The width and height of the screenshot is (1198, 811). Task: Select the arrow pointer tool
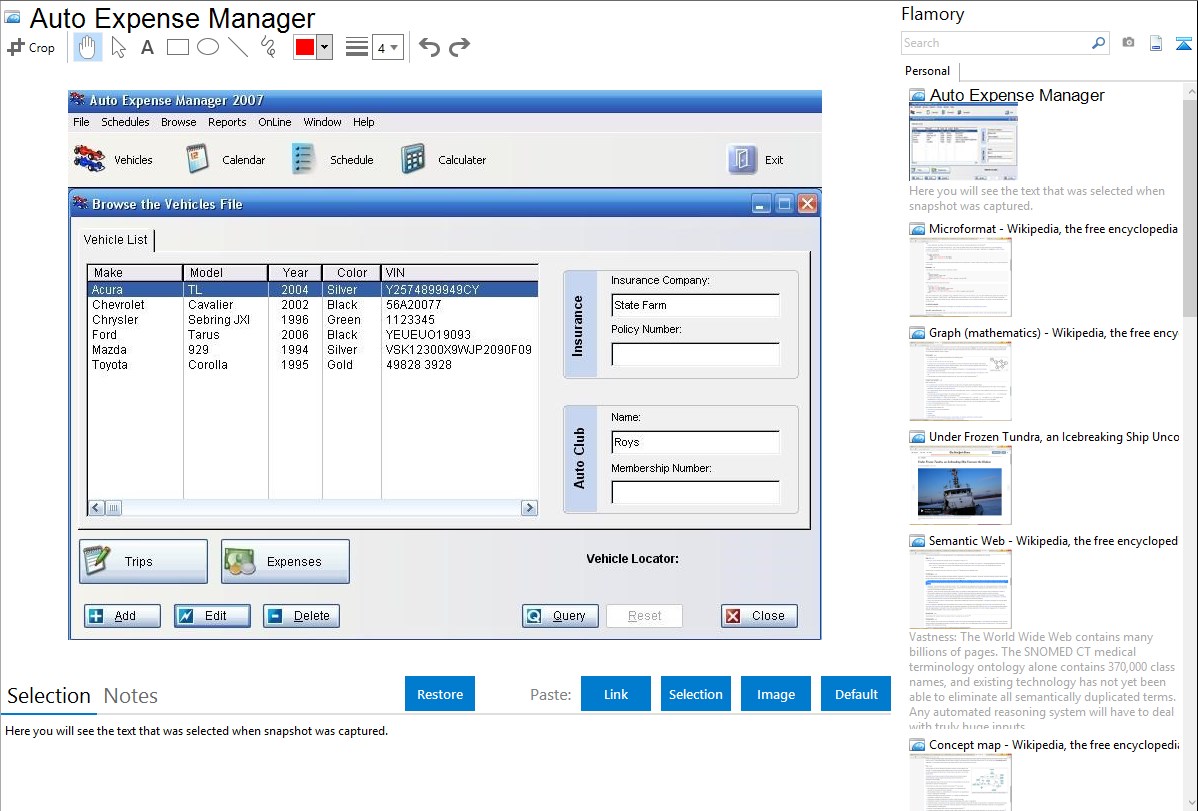[x=118, y=47]
